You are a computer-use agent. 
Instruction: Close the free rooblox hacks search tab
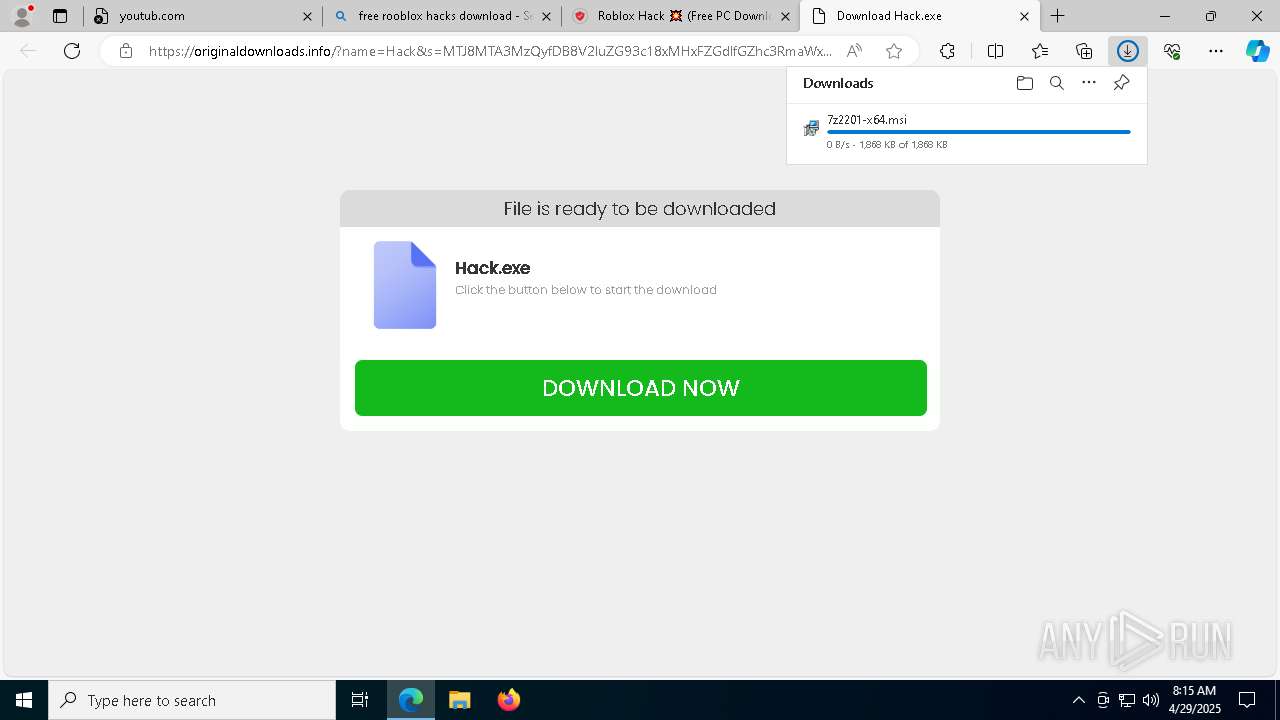(x=546, y=16)
